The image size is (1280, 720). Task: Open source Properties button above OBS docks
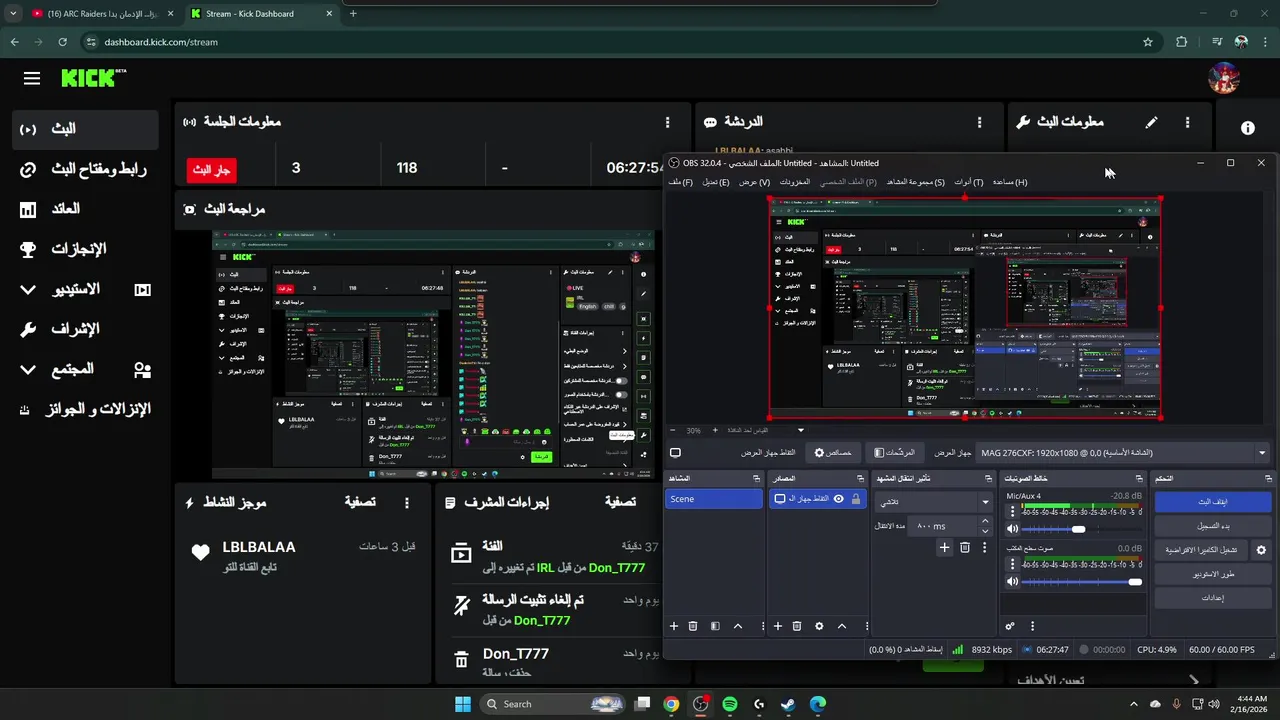(x=834, y=453)
